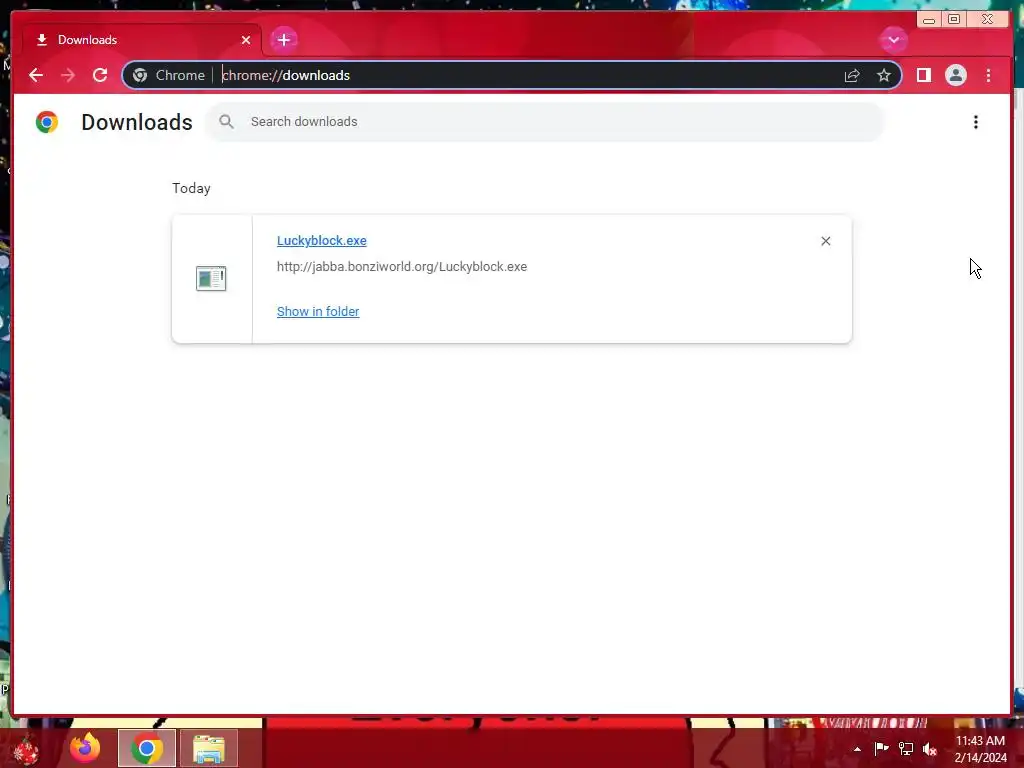Focus the Search downloads field
Screen dimensions: 1024x768
click(x=545, y=121)
